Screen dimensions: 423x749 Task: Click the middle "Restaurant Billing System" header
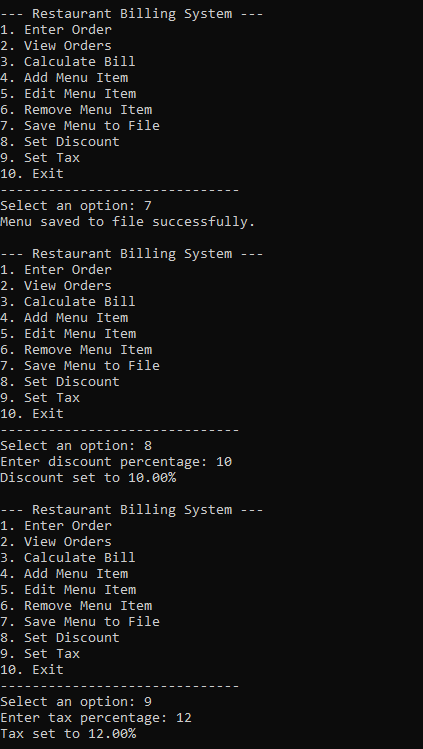131,254
